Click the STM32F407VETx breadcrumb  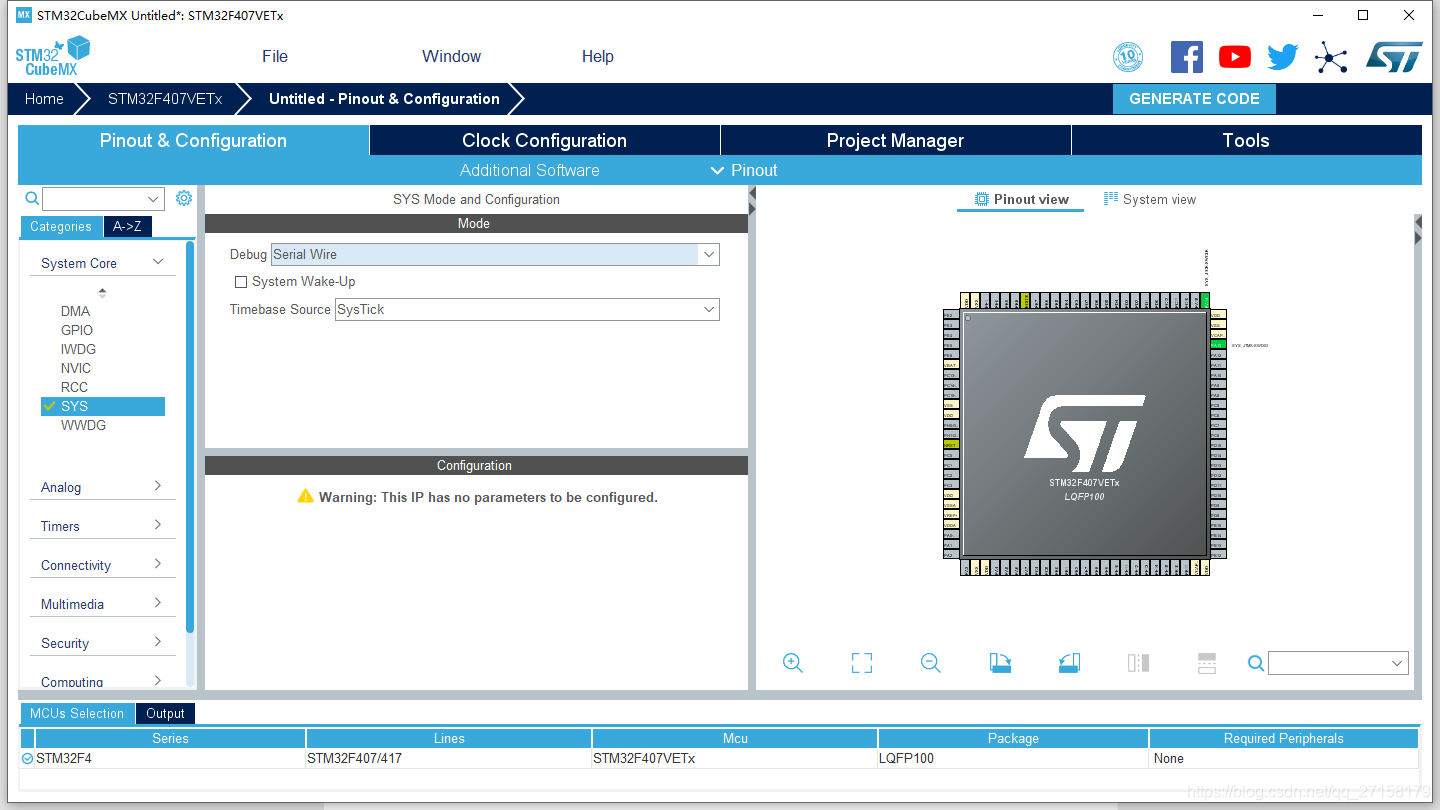click(165, 98)
